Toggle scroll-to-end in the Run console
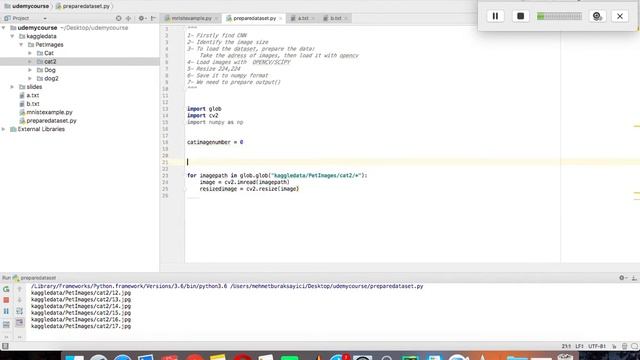 (x=19, y=323)
